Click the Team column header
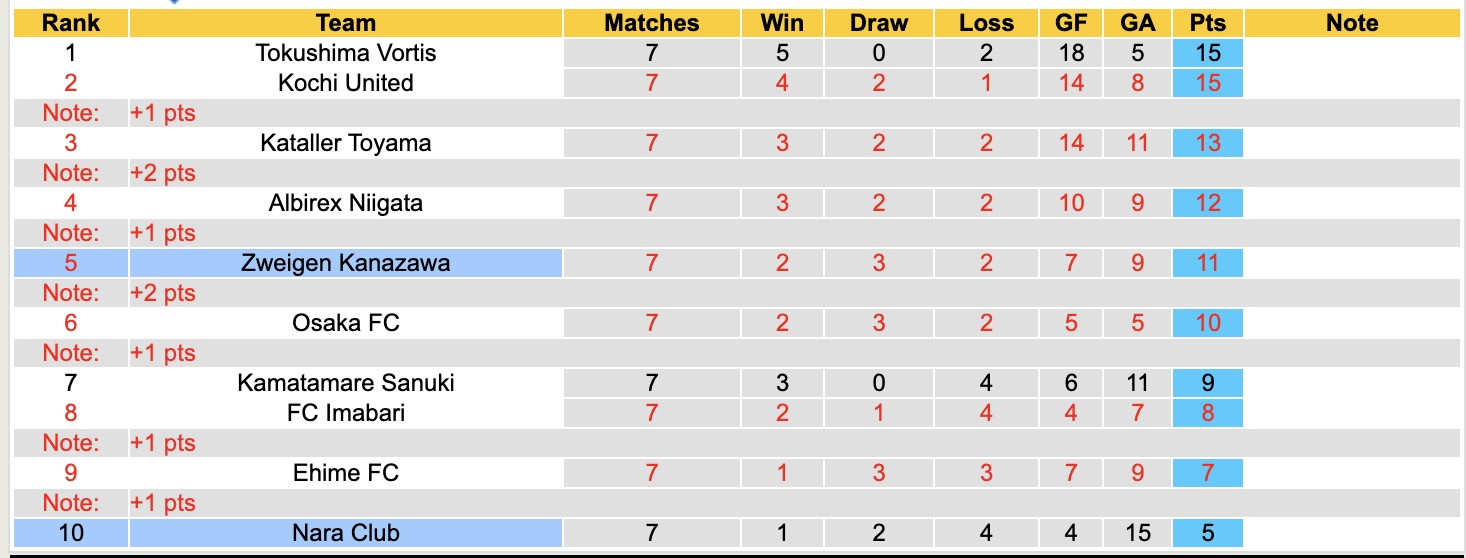The width and height of the screenshot is (1466, 558). click(x=346, y=23)
